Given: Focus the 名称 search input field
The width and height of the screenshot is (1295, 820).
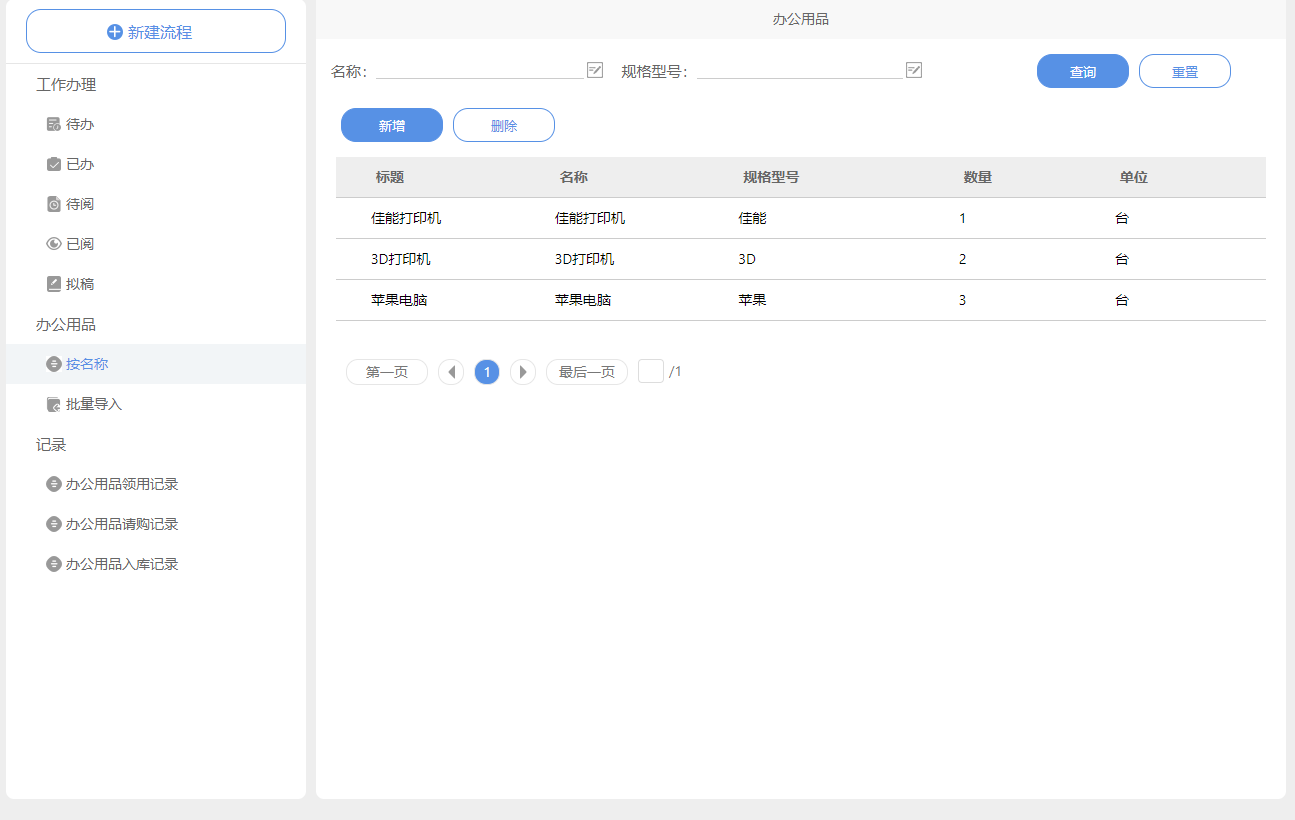Looking at the screenshot, I should pos(479,69).
